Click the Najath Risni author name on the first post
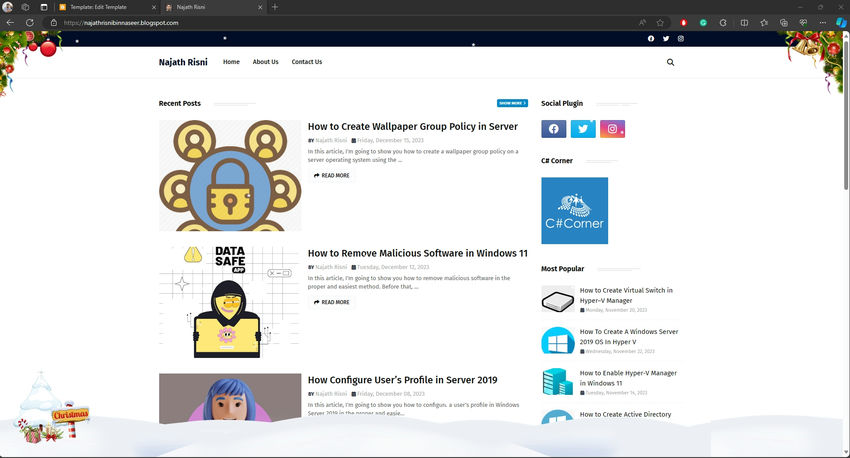This screenshot has width=850, height=458. click(x=331, y=140)
